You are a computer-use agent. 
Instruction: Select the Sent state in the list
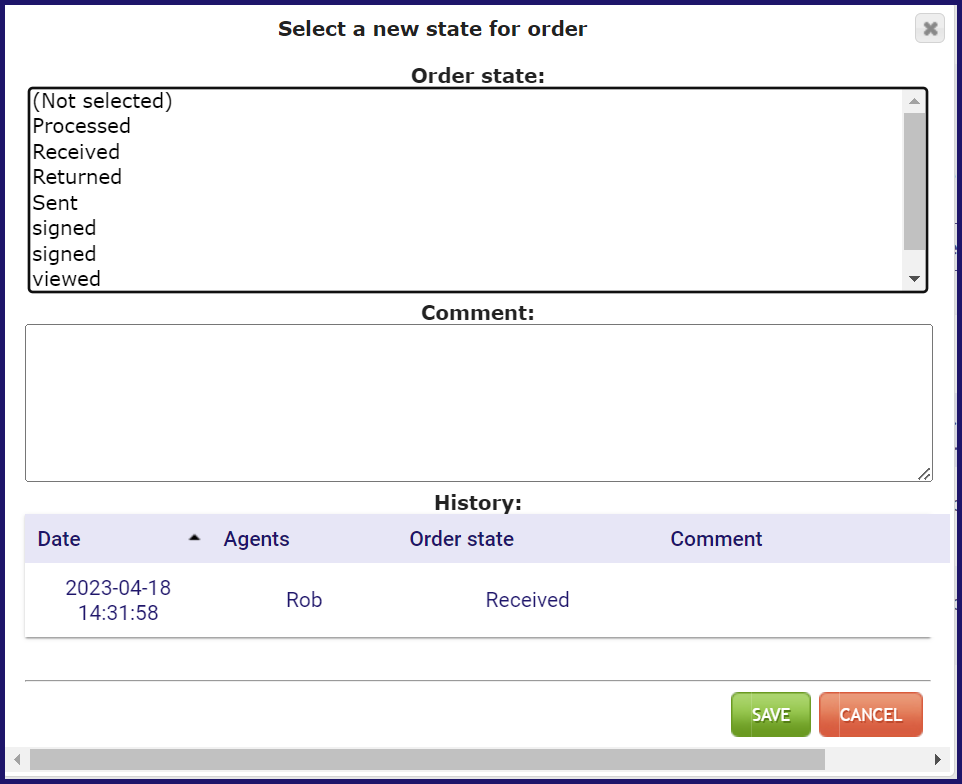[x=55, y=203]
